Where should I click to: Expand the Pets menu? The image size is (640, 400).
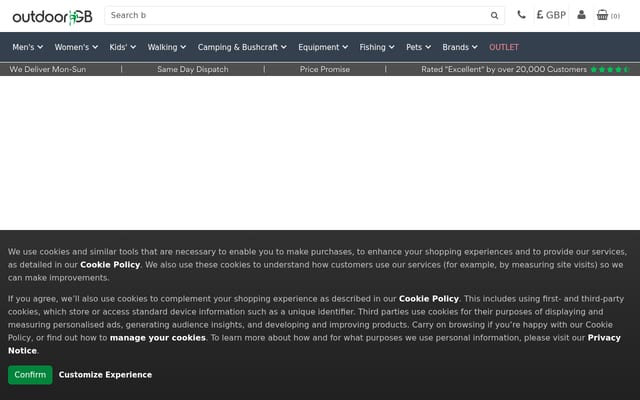click(418, 47)
